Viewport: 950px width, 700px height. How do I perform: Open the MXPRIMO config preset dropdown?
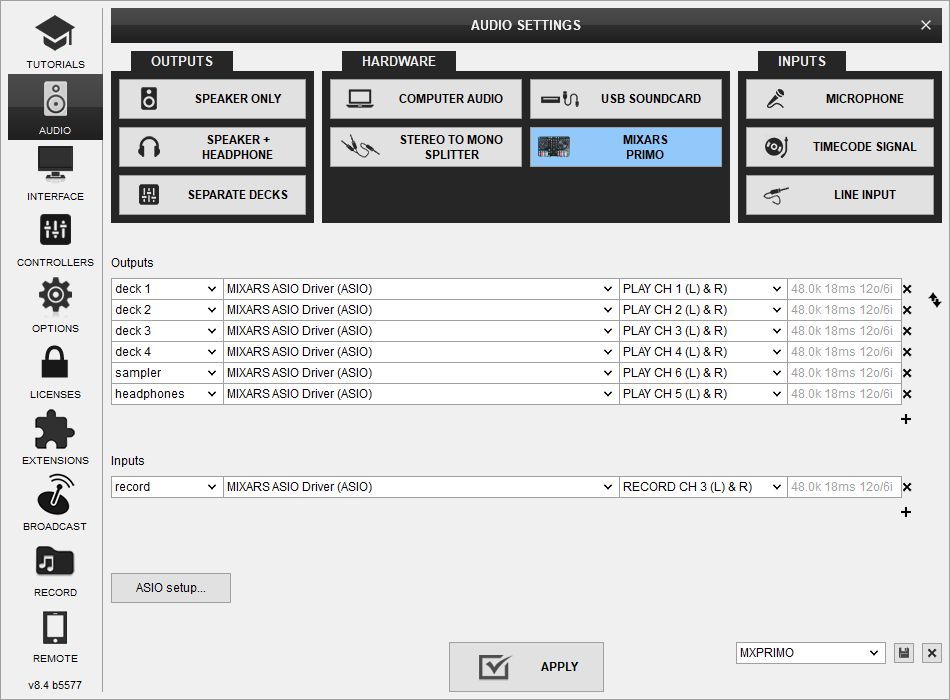click(x=810, y=653)
